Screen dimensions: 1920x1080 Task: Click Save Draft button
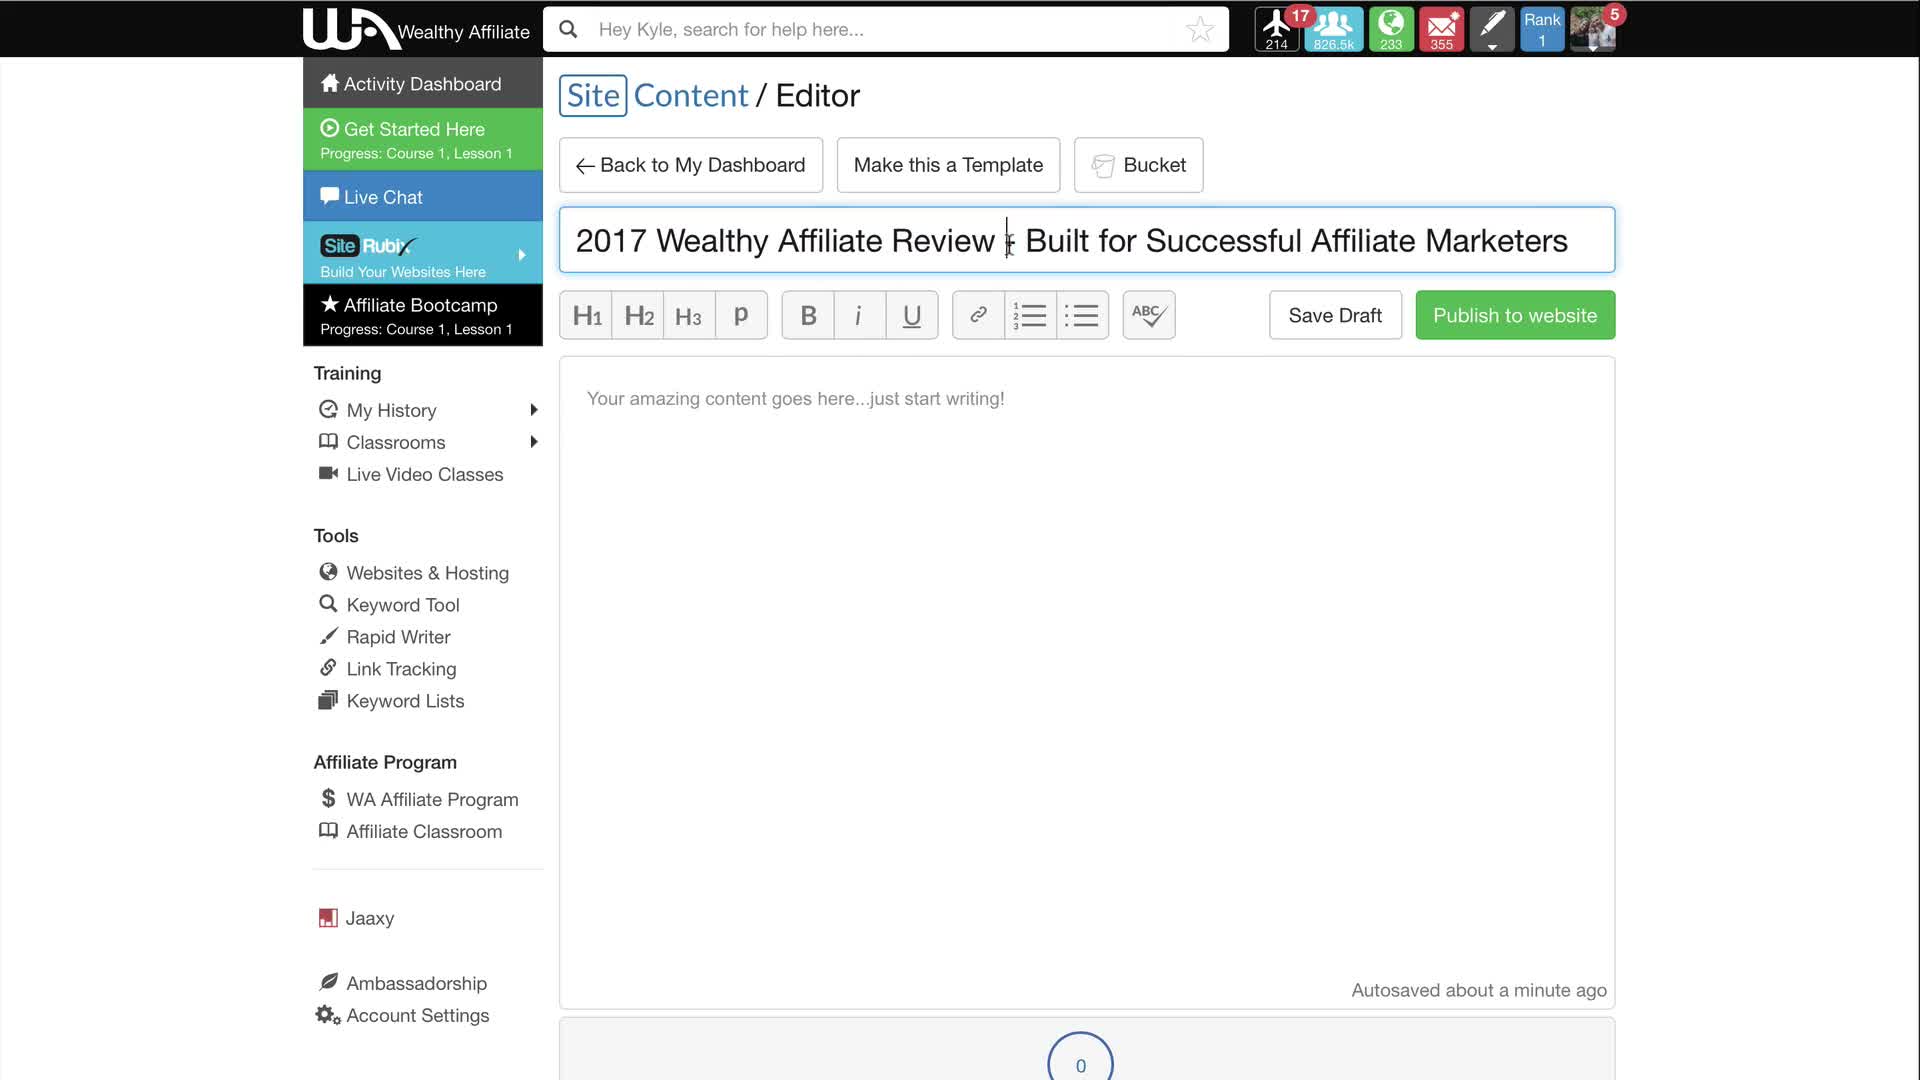(x=1335, y=315)
